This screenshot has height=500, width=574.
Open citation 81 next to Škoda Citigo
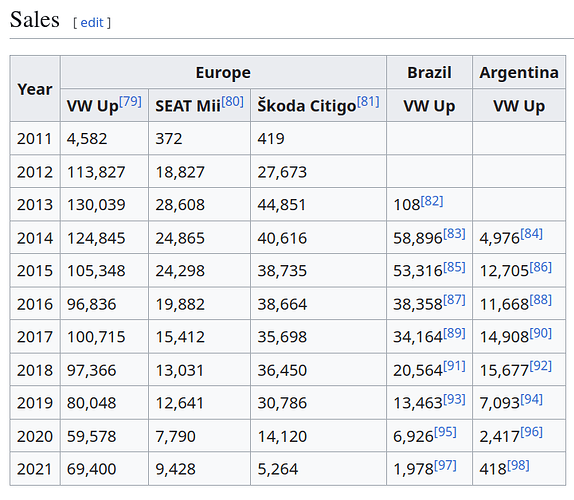tap(368, 101)
